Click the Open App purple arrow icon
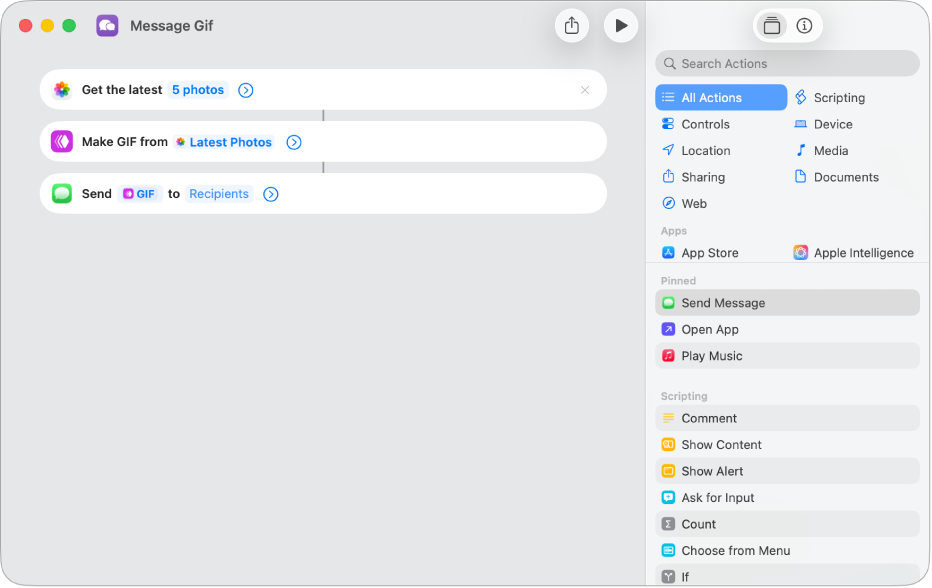The width and height of the screenshot is (932, 588). pyautogui.click(x=668, y=329)
